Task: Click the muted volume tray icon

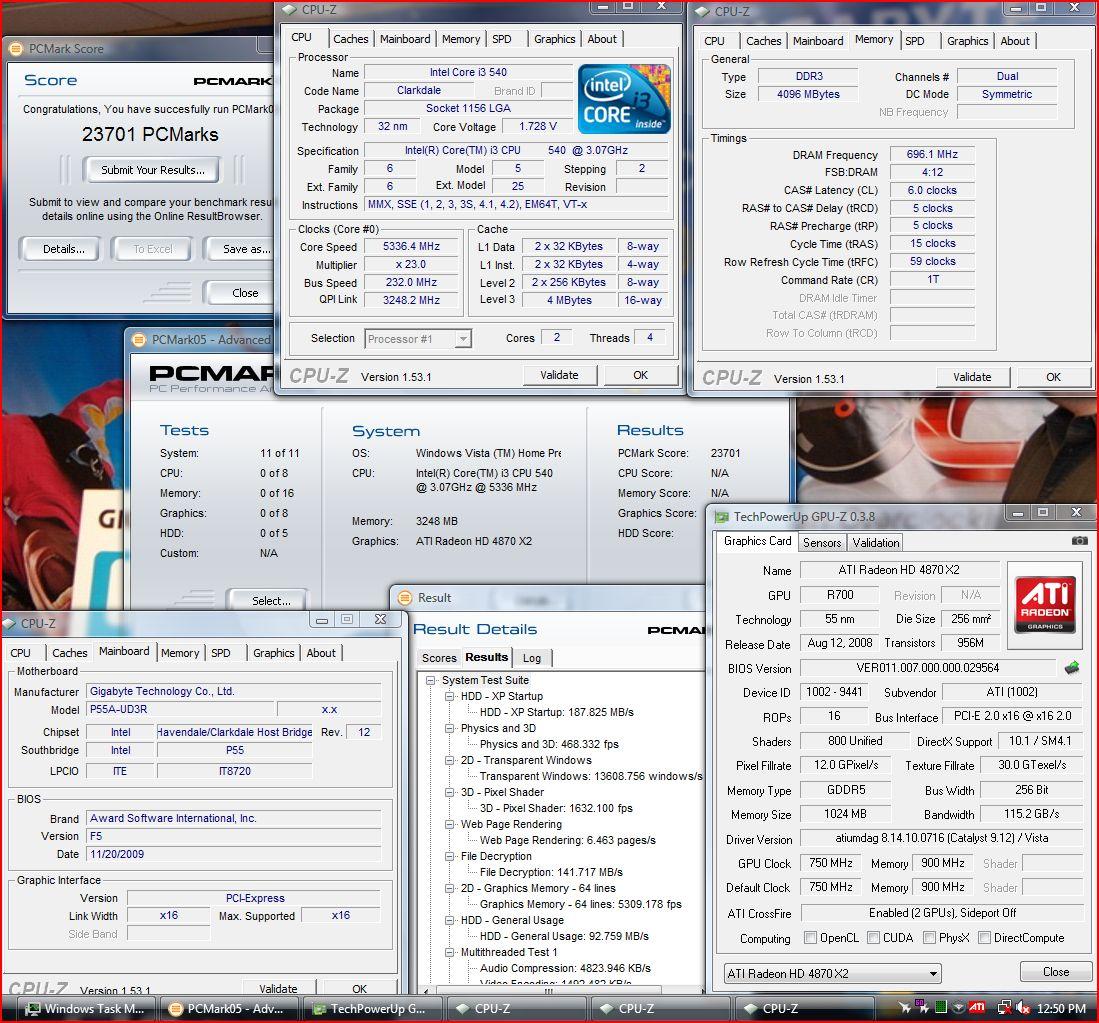Action: coord(1023,1008)
